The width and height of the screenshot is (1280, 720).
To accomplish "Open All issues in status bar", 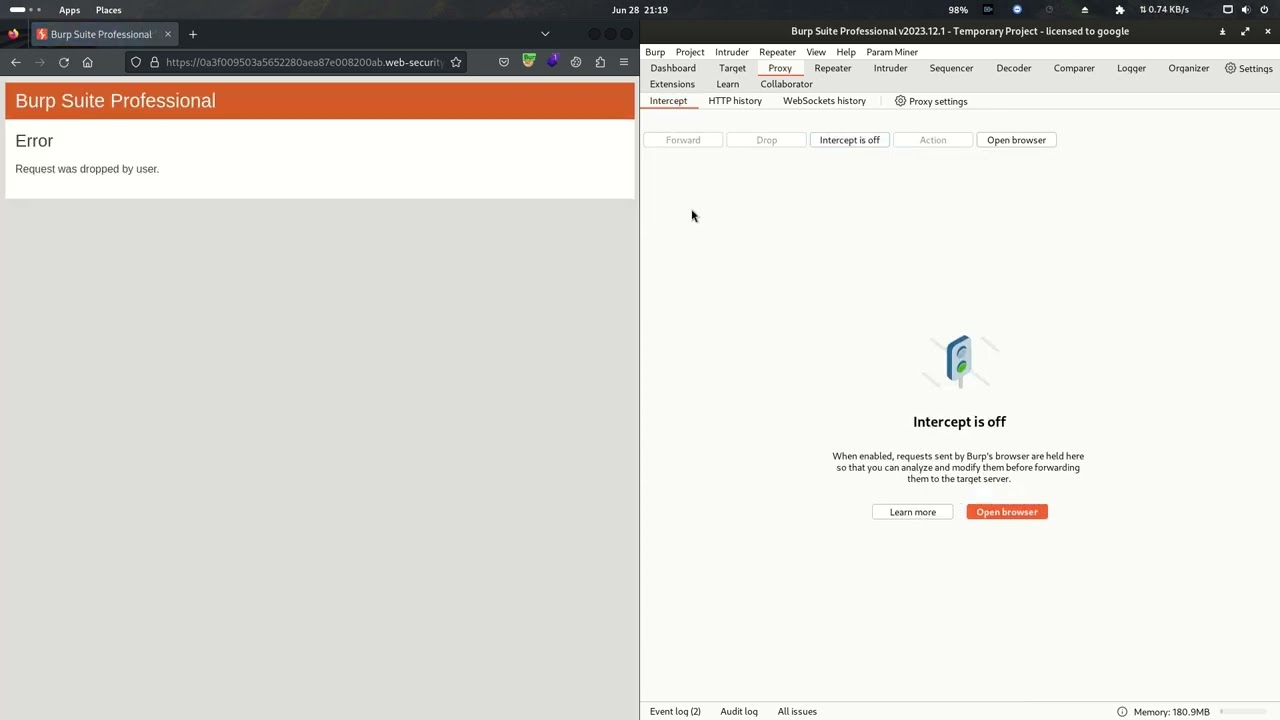I will 797,711.
